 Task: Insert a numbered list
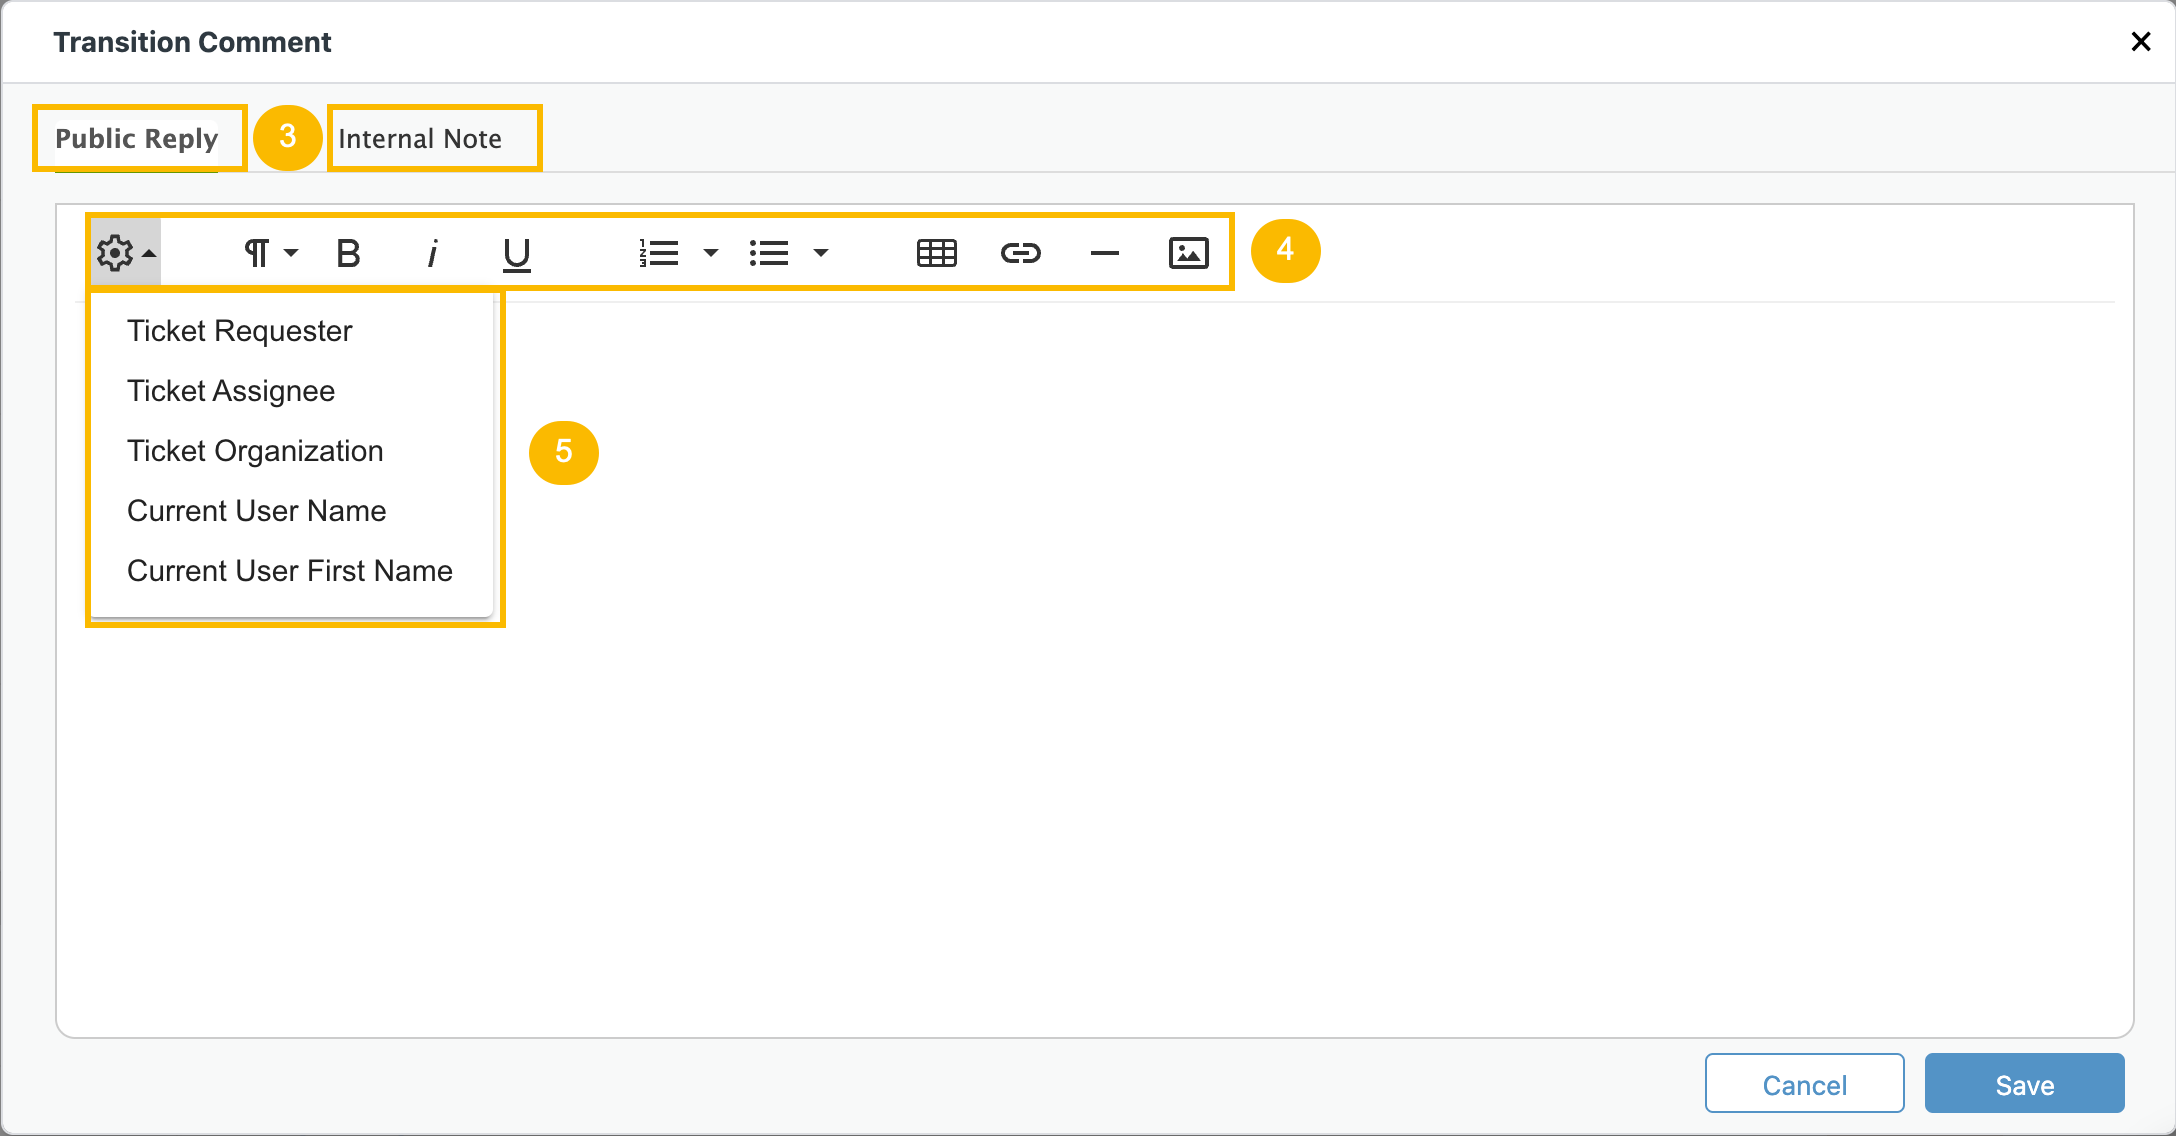(x=659, y=253)
